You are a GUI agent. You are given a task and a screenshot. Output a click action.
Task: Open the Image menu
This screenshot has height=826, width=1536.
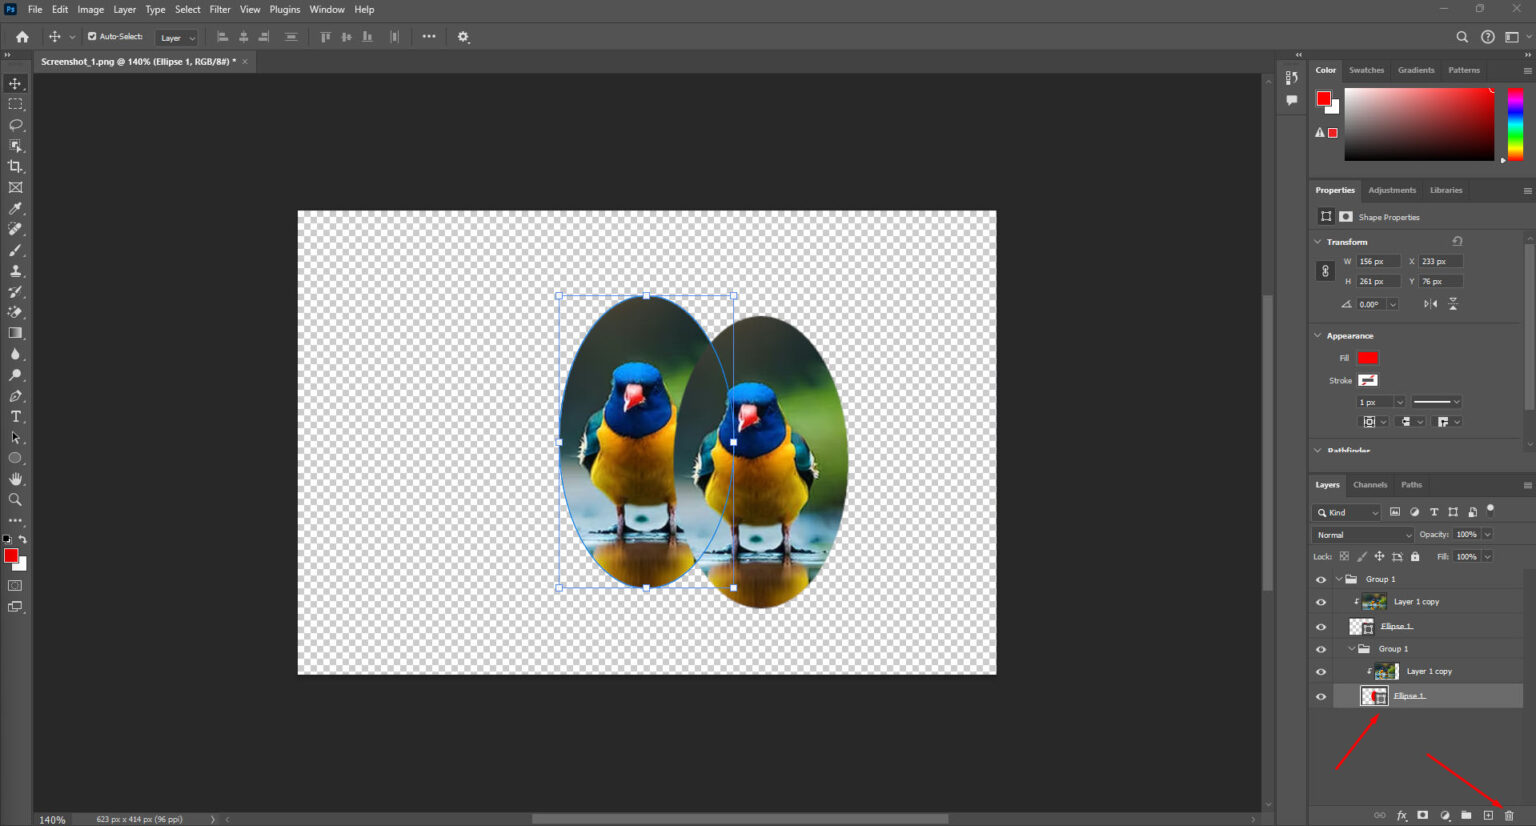pyautogui.click(x=91, y=9)
